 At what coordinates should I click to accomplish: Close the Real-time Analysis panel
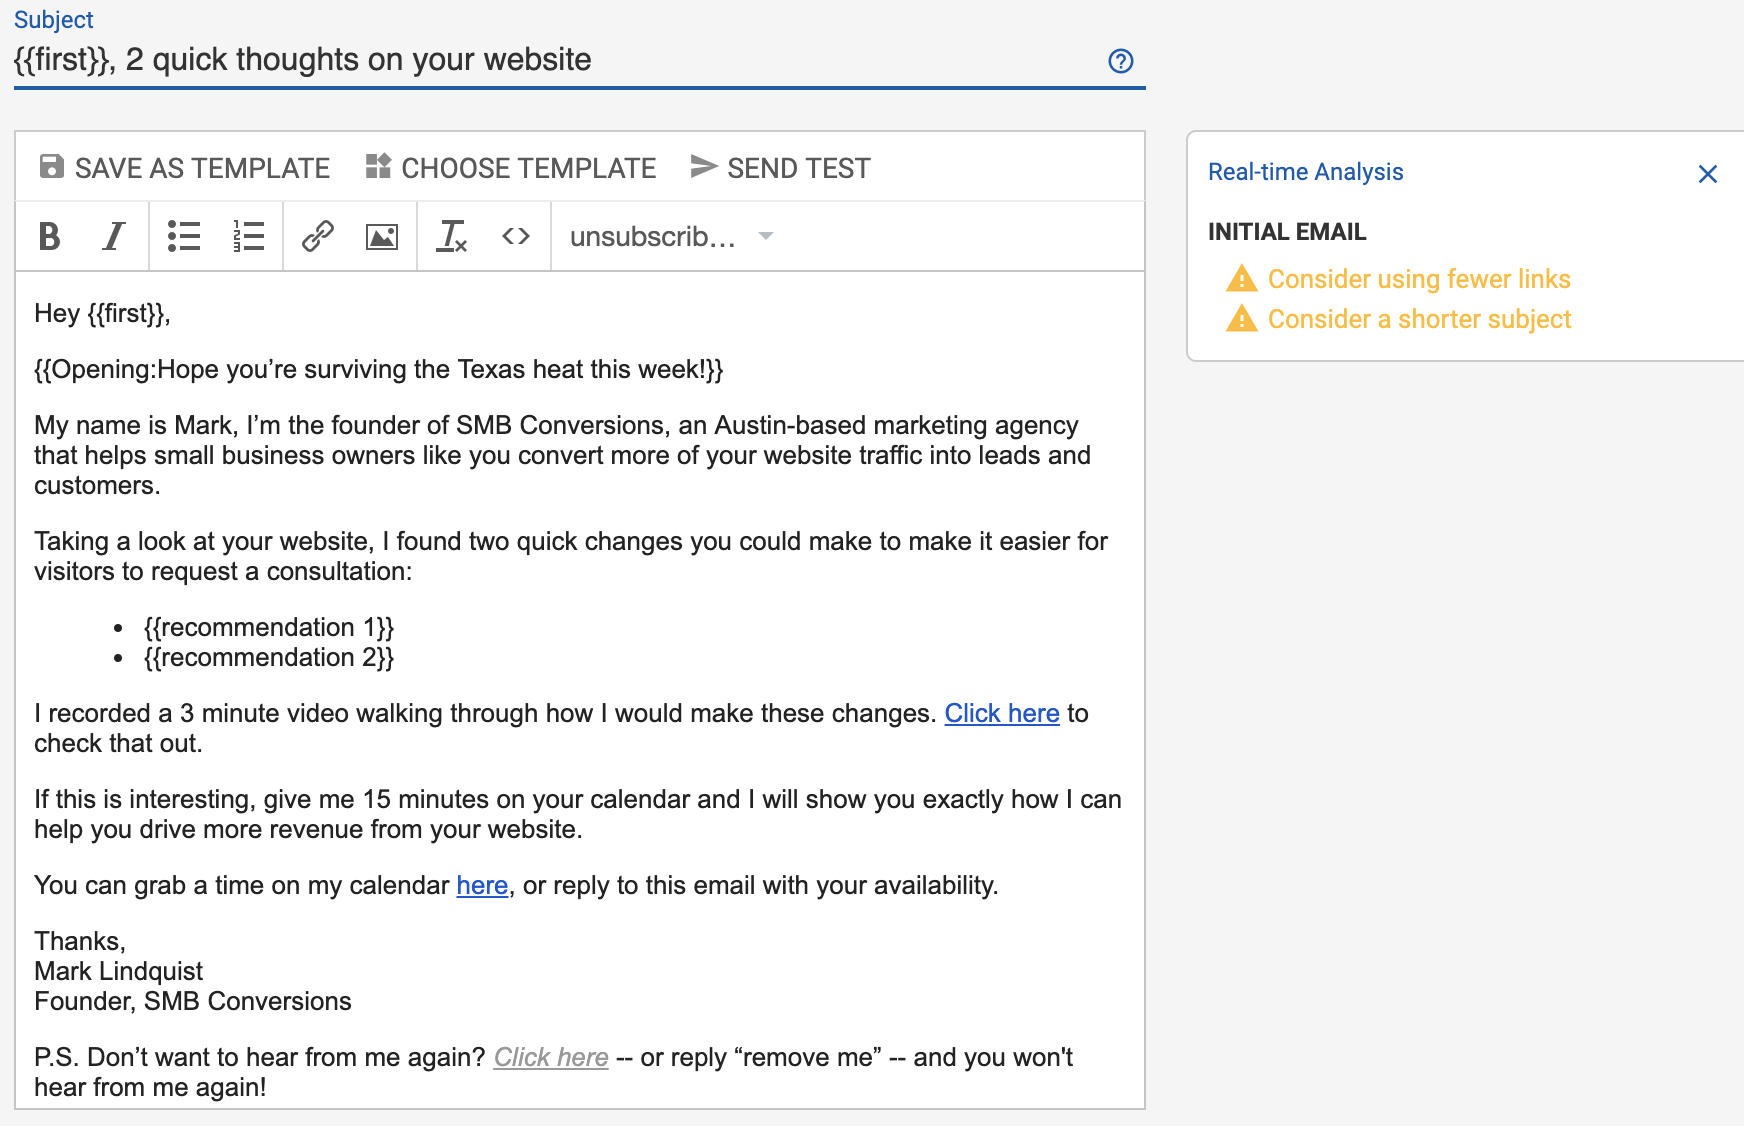point(1708,174)
